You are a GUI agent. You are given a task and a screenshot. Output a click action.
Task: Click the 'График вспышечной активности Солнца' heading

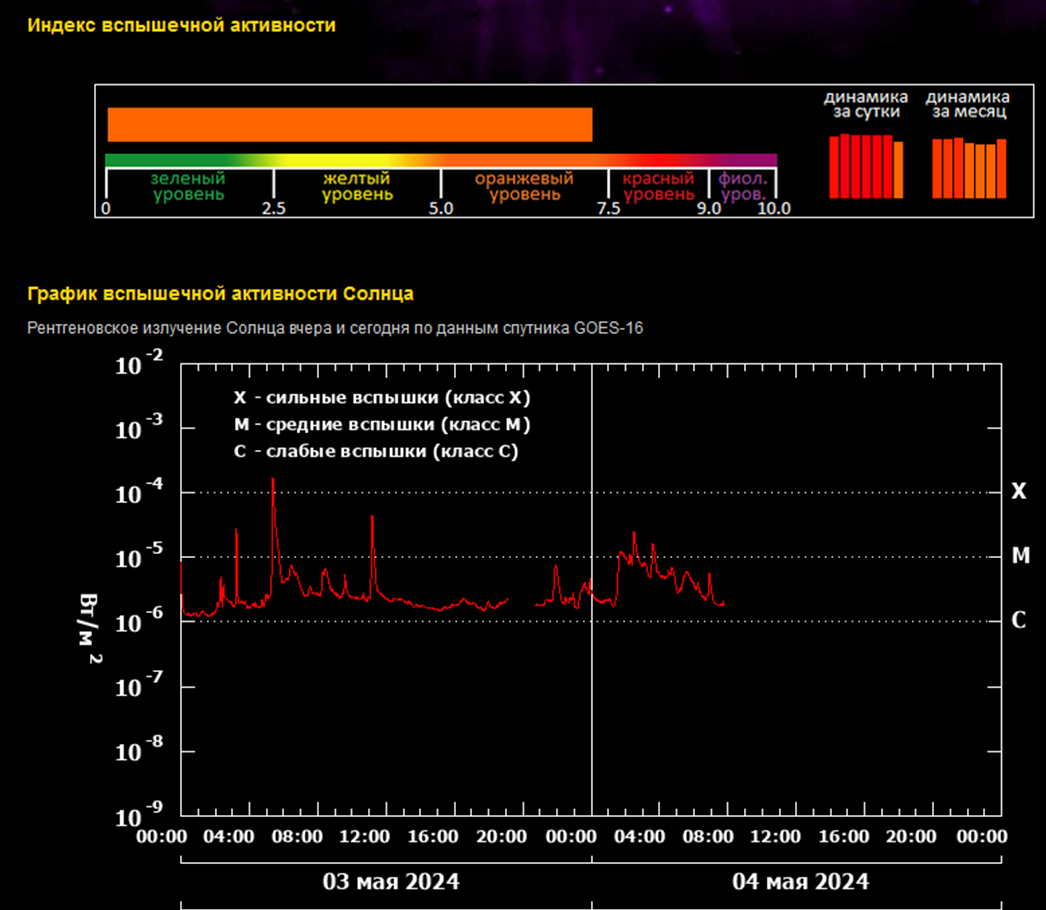pos(220,294)
